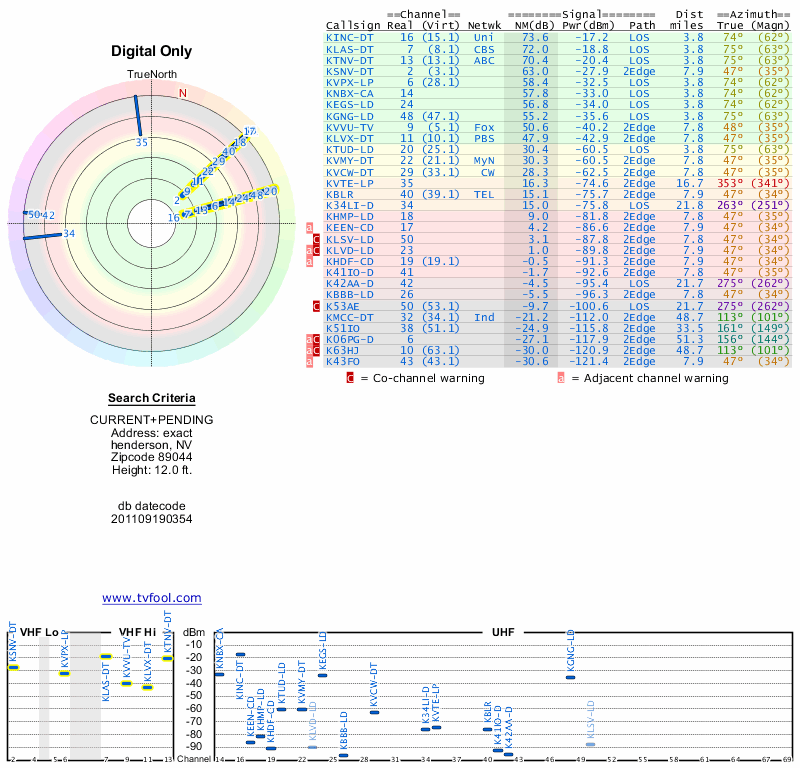
Task: Click the KVCW-DT bar in UHF spectrum
Action: [374, 712]
